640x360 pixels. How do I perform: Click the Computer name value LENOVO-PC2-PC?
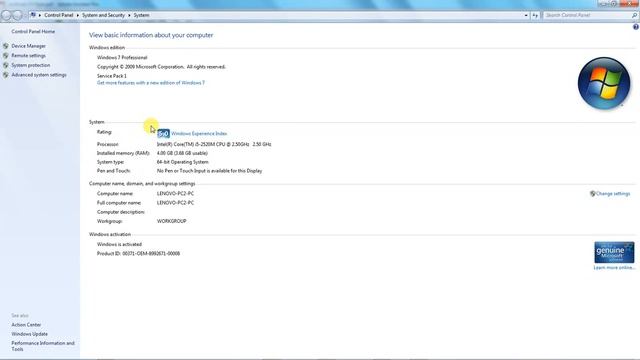175,194
